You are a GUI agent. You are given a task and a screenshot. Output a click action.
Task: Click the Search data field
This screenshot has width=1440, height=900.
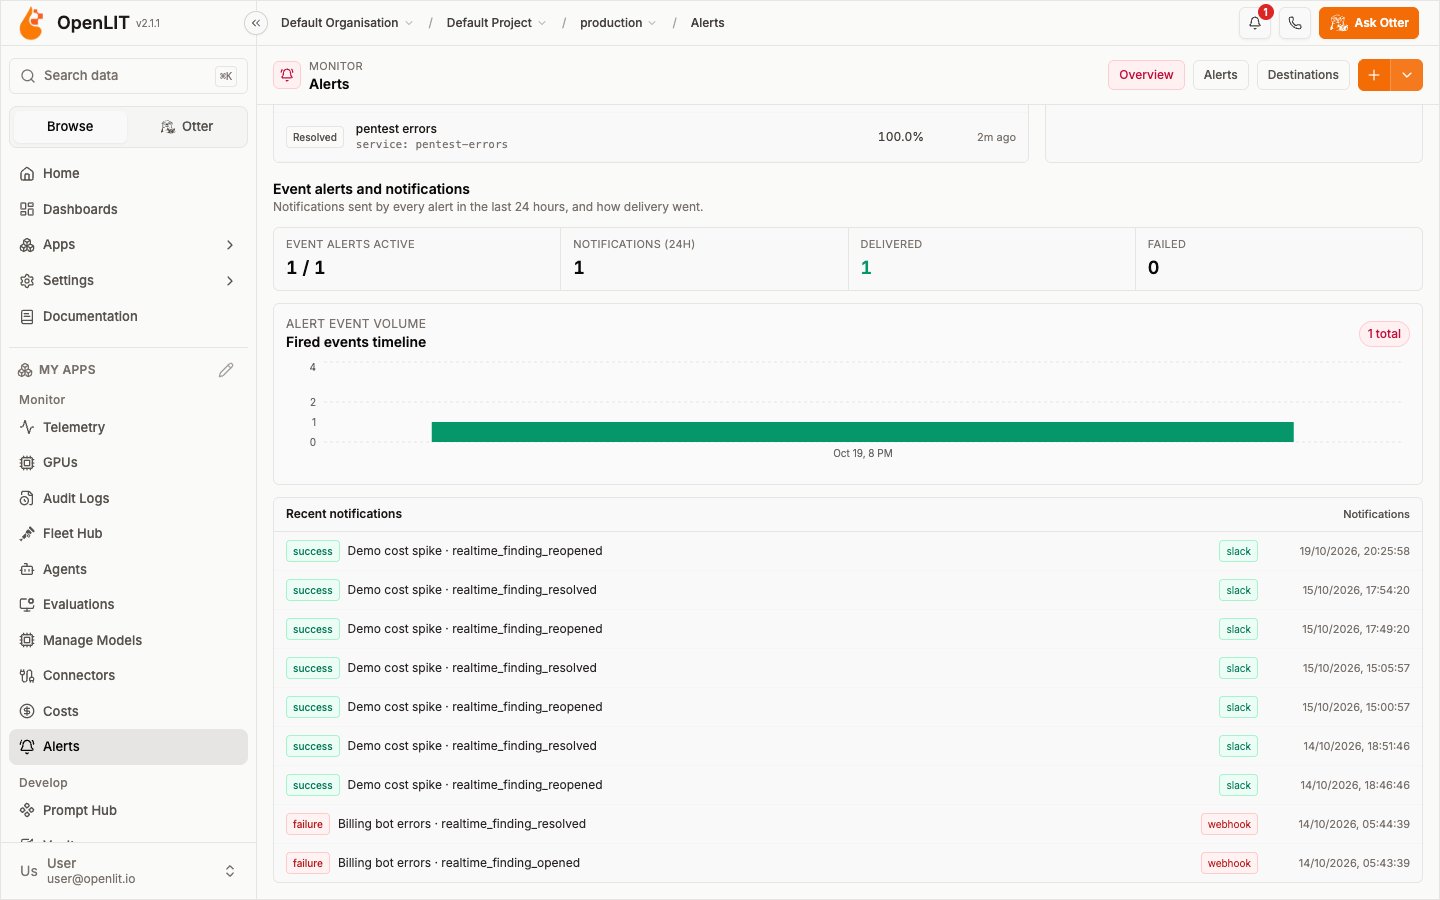pos(128,76)
